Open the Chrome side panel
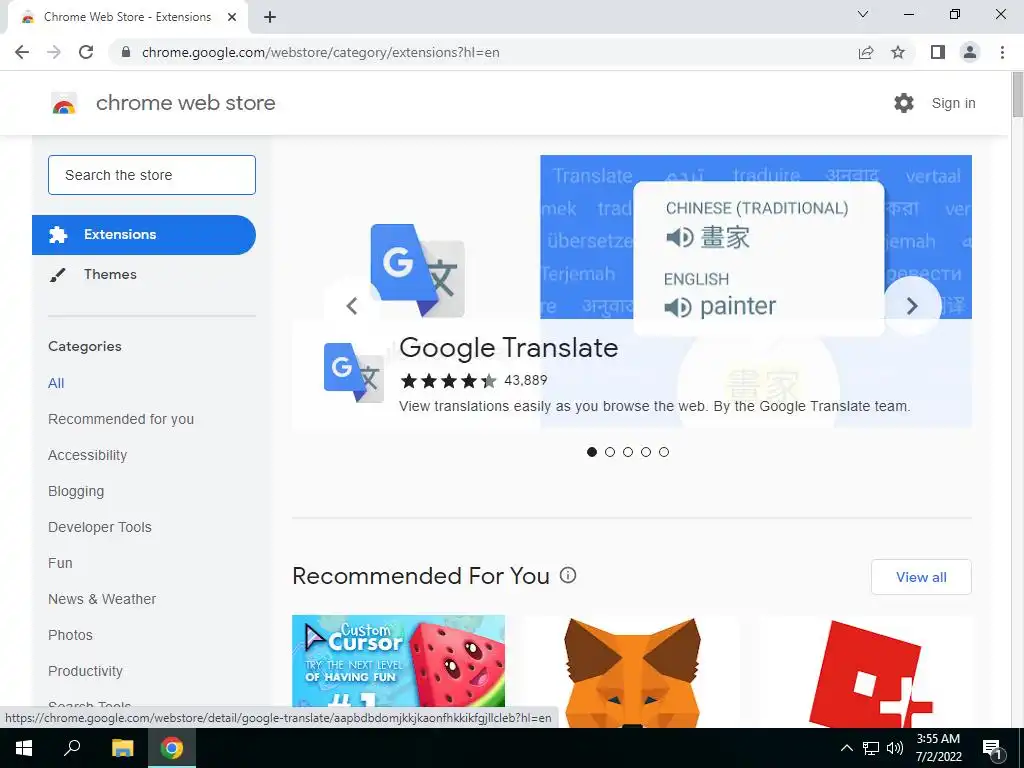 click(938, 52)
